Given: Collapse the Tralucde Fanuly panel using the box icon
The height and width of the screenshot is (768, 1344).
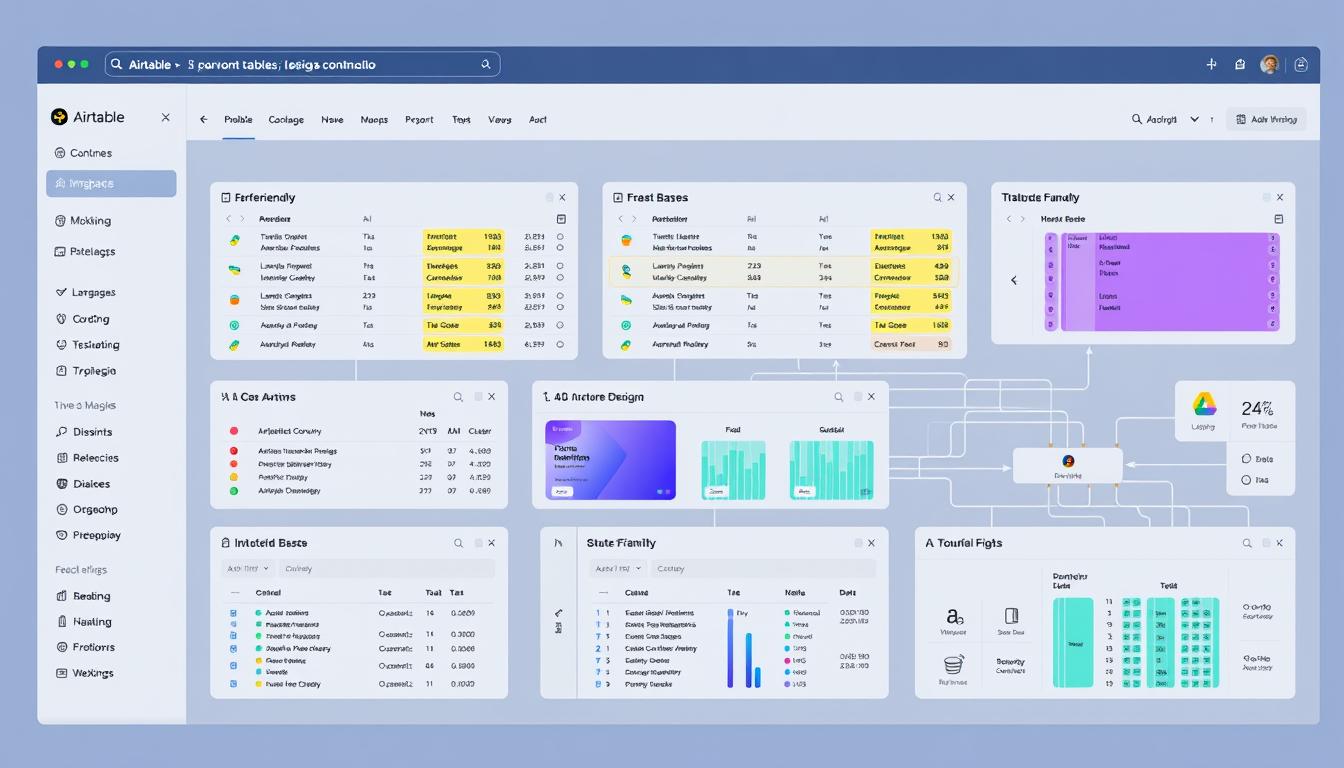Looking at the screenshot, I should click(x=1279, y=219).
